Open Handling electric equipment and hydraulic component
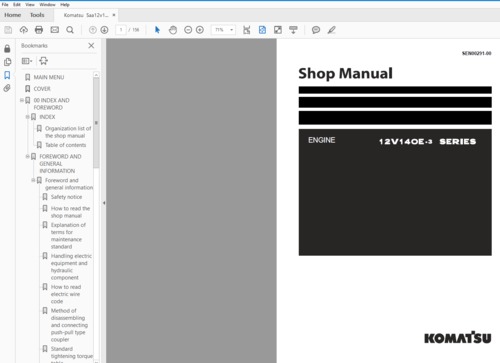 point(71,267)
